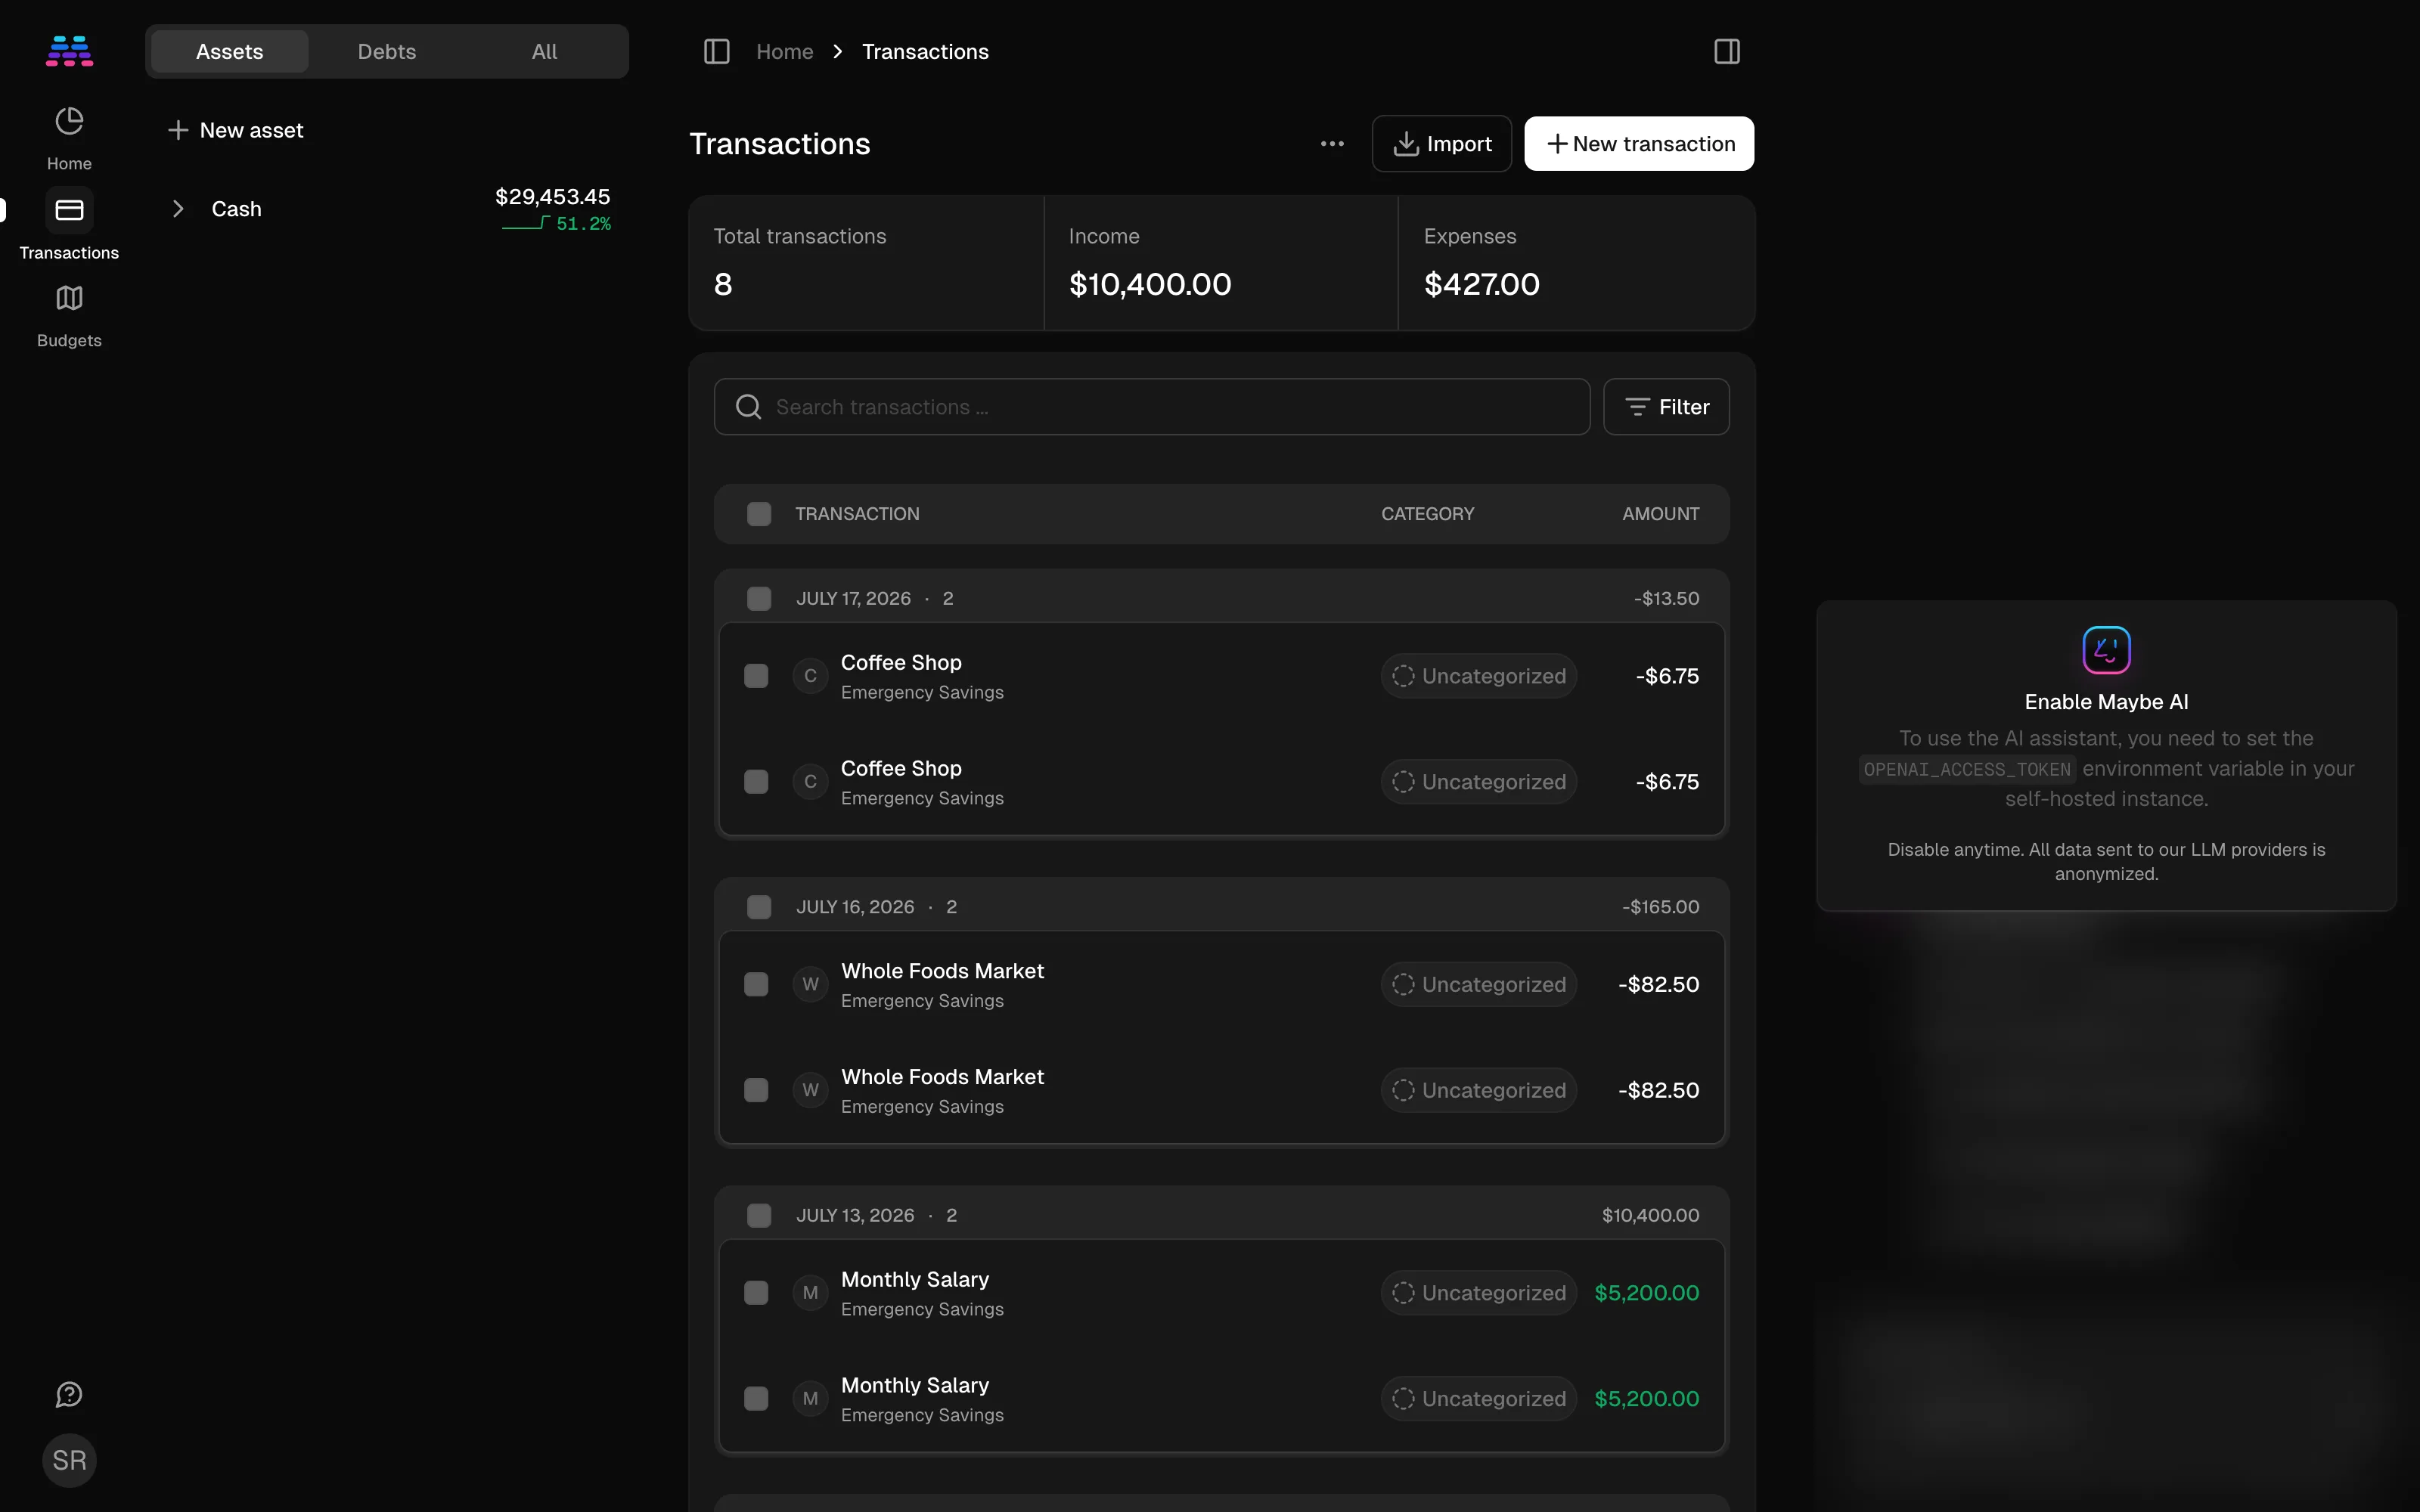Go to Home in the breadcrumb
The image size is (2420, 1512).
(784, 51)
